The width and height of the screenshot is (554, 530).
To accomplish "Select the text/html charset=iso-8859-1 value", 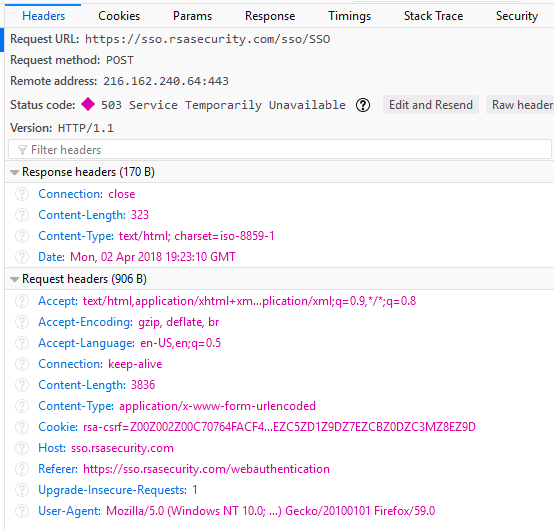I will pos(196,236).
